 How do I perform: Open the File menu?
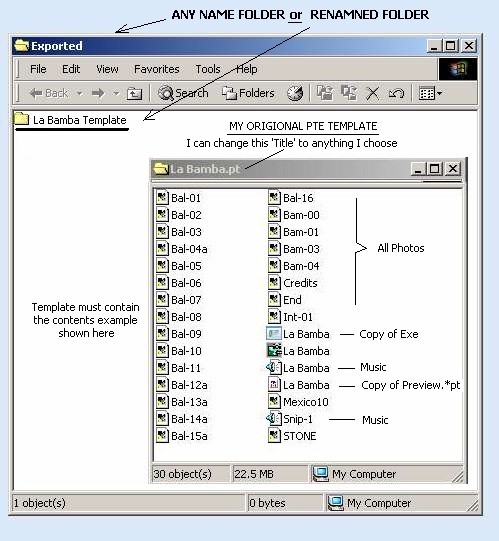click(38, 69)
